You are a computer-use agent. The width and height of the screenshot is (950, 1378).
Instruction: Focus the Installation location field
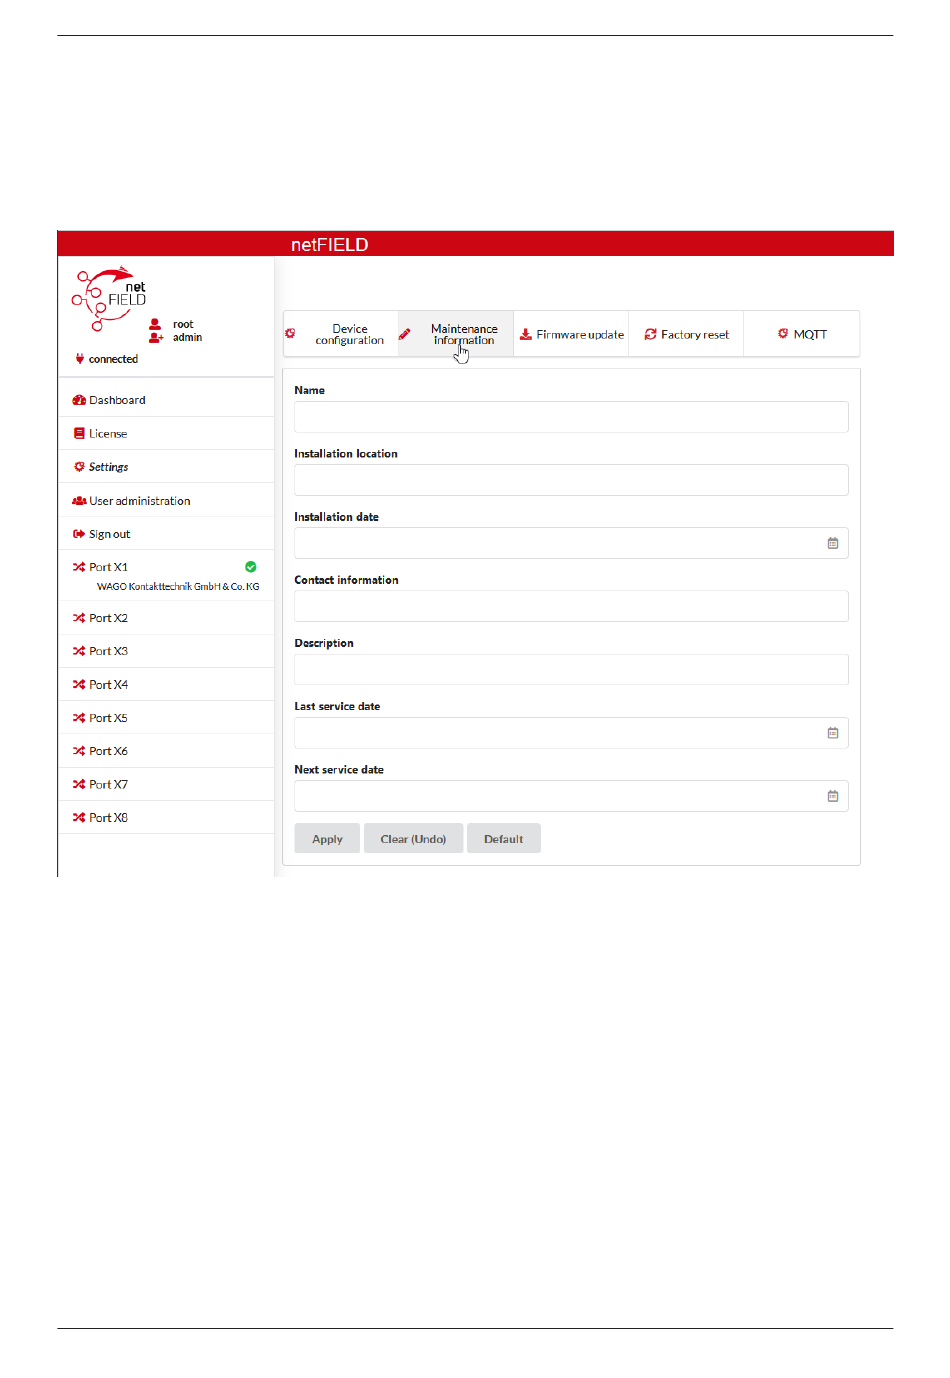[571, 480]
